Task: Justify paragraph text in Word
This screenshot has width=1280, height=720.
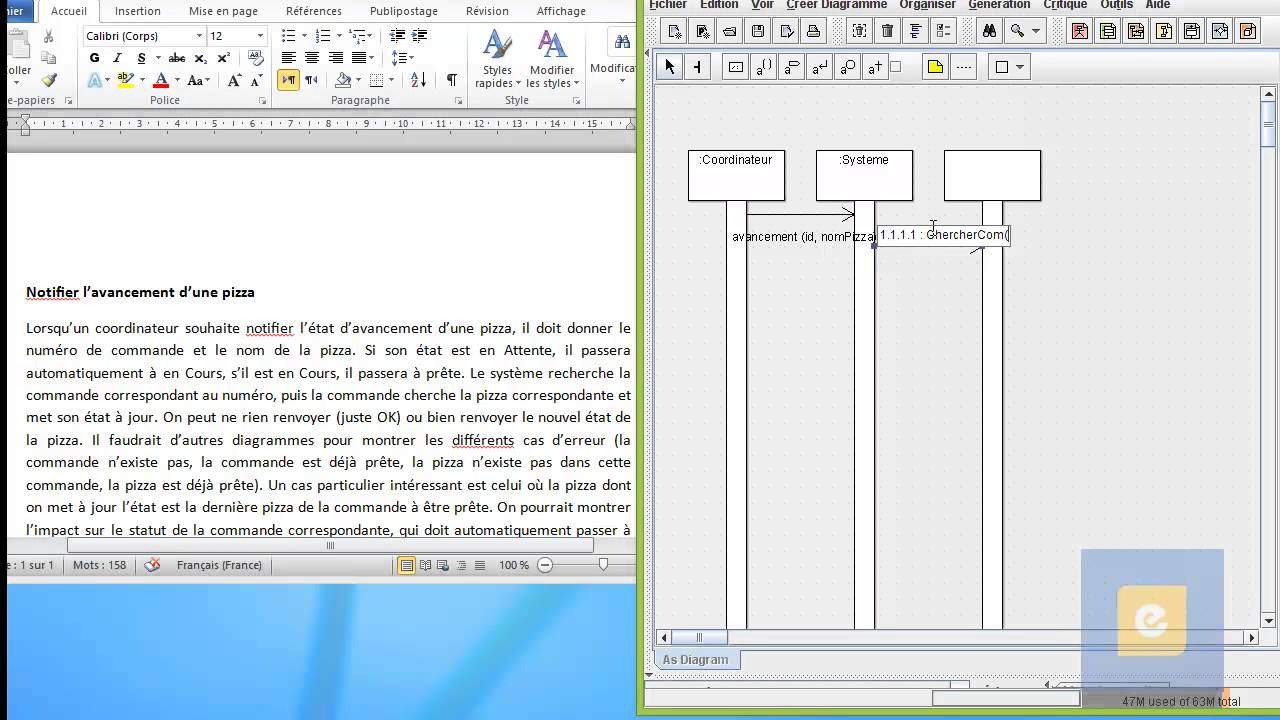Action: (x=359, y=58)
